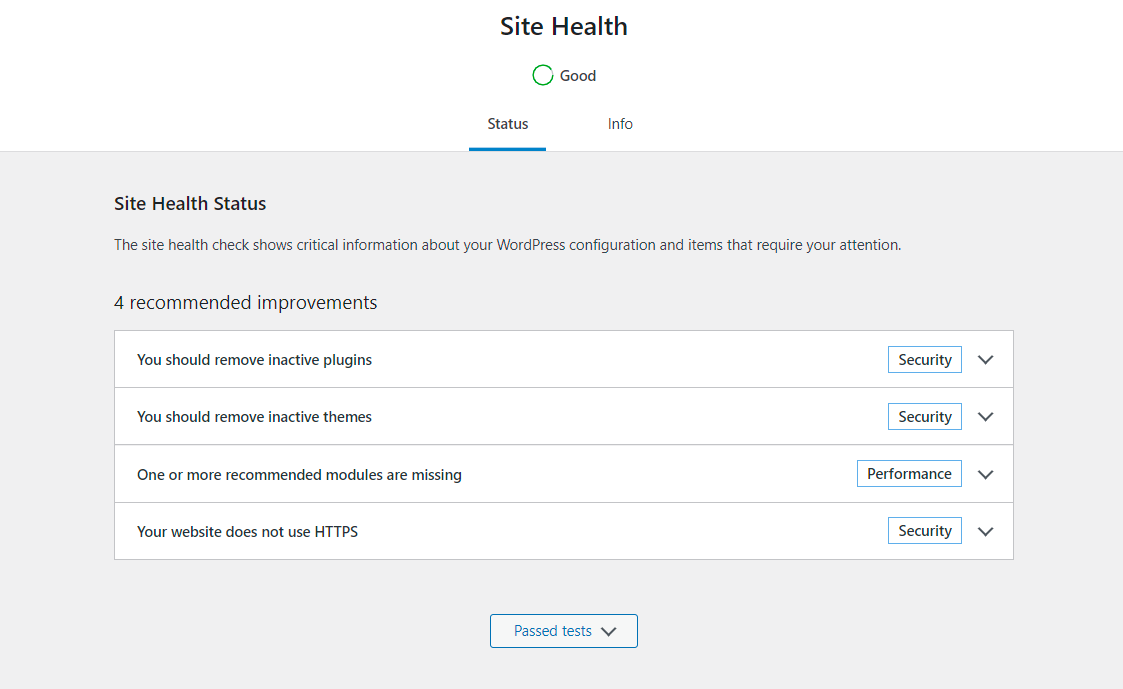Click the Security badge on inactive themes row
1123x689 pixels.
pos(924,417)
